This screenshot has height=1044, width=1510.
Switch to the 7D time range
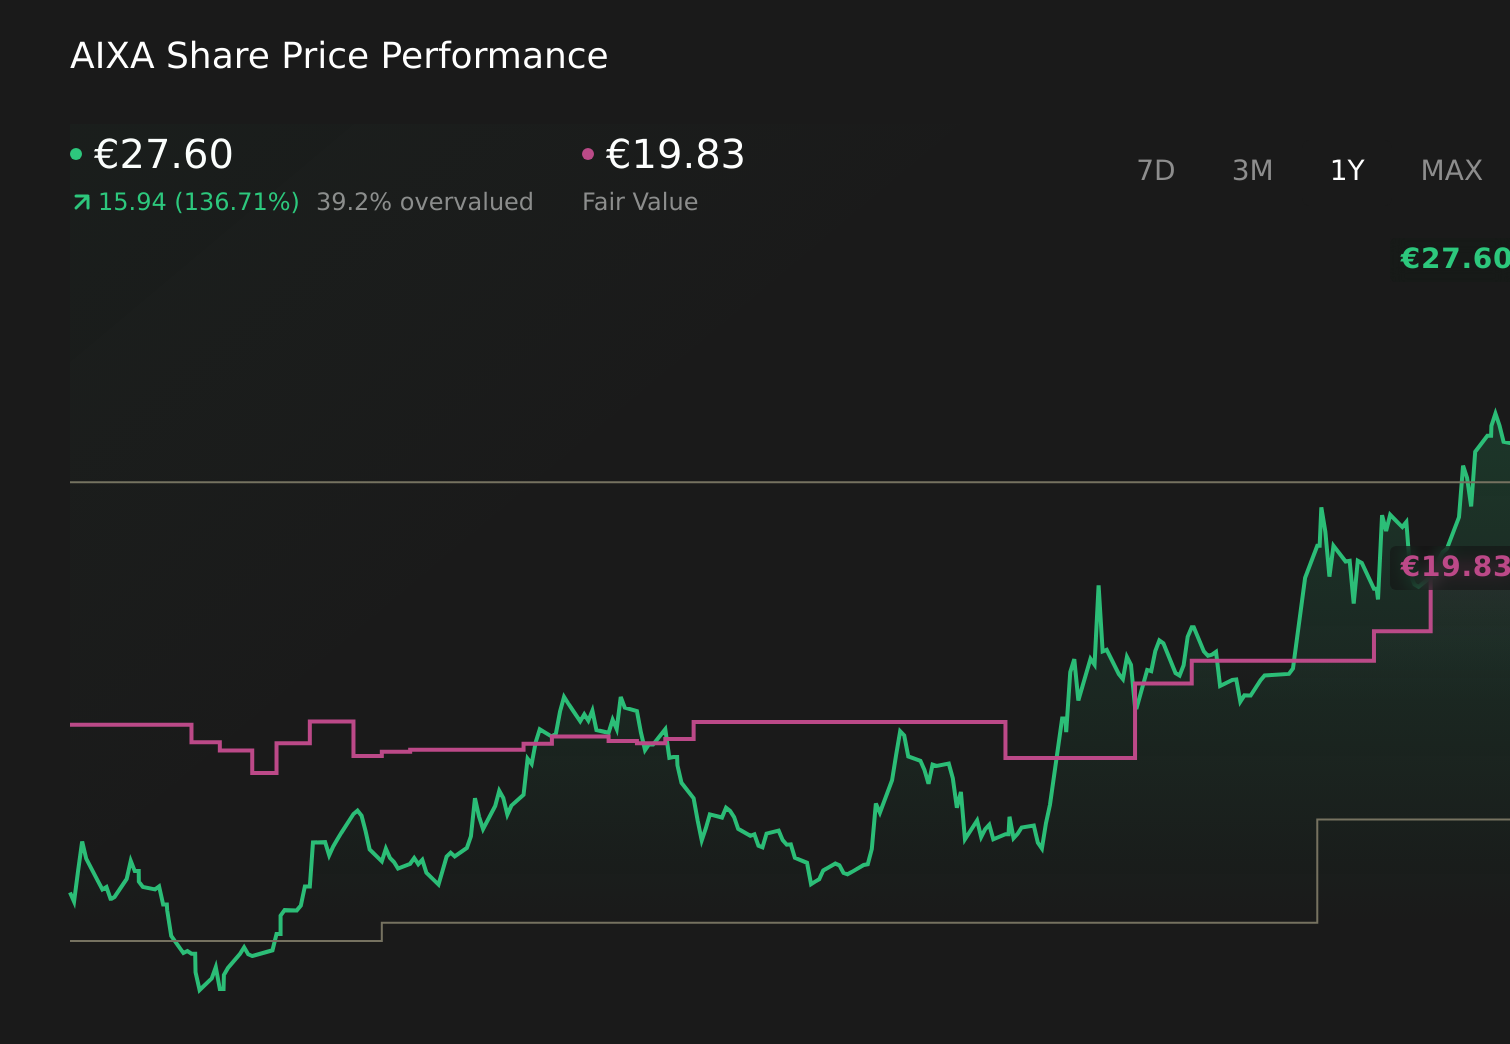[1157, 170]
